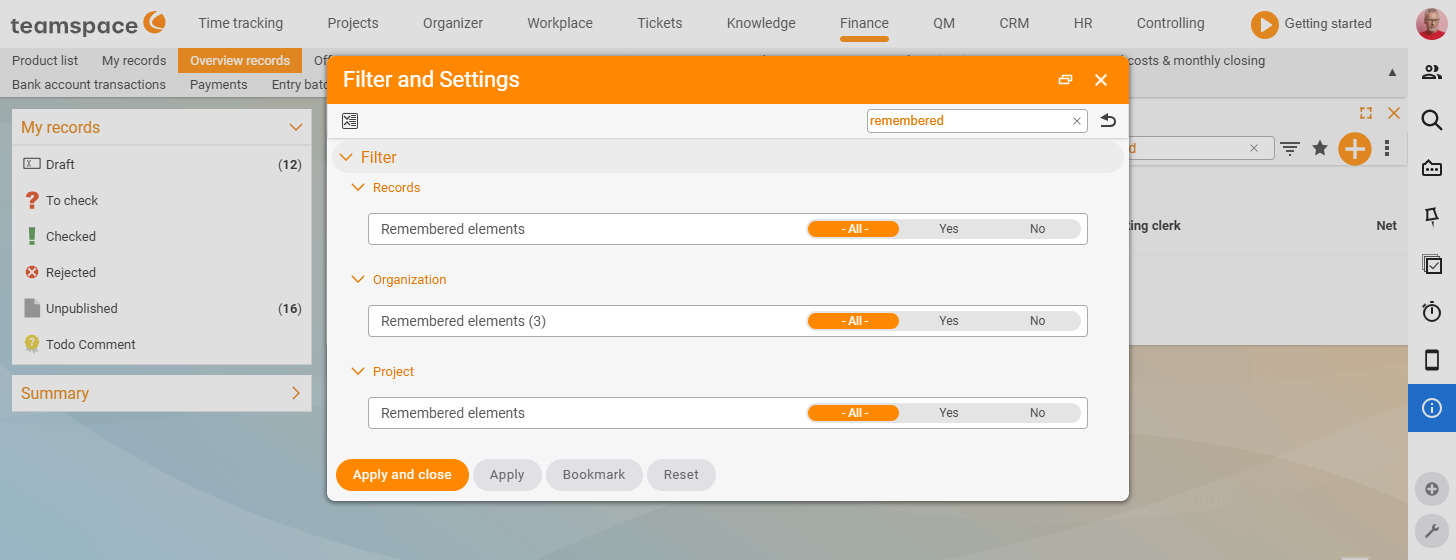1456x560 pixels.
Task: Select Yes for Organization remembered elements
Action: pos(948,321)
